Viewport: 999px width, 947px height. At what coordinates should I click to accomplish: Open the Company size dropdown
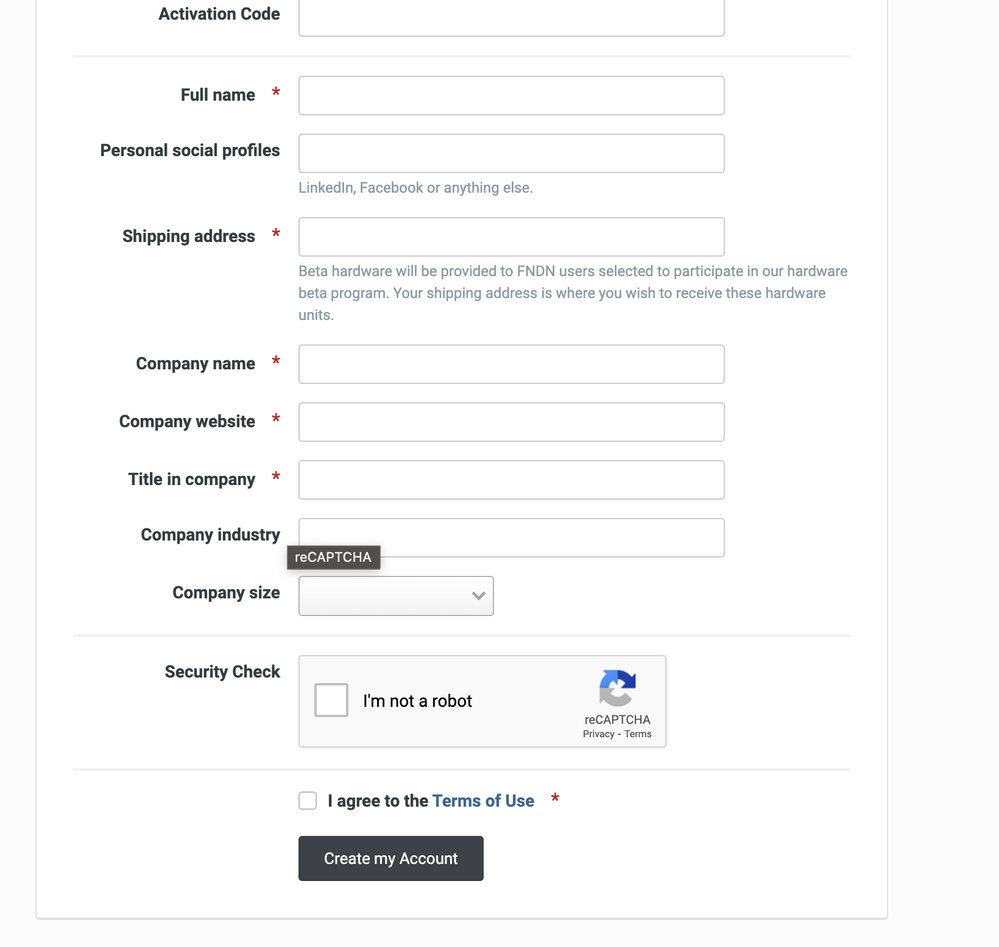point(395,596)
